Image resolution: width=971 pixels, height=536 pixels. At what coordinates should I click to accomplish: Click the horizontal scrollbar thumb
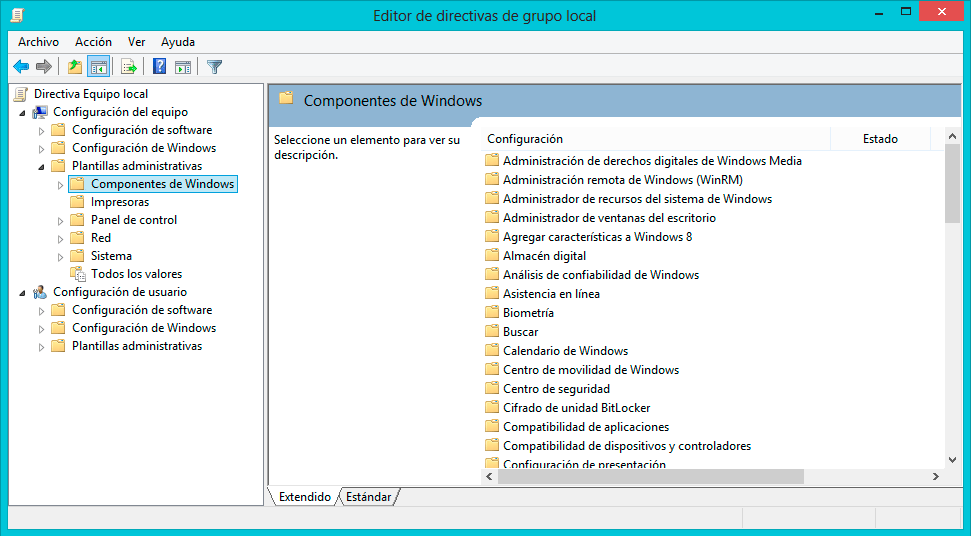(651, 476)
